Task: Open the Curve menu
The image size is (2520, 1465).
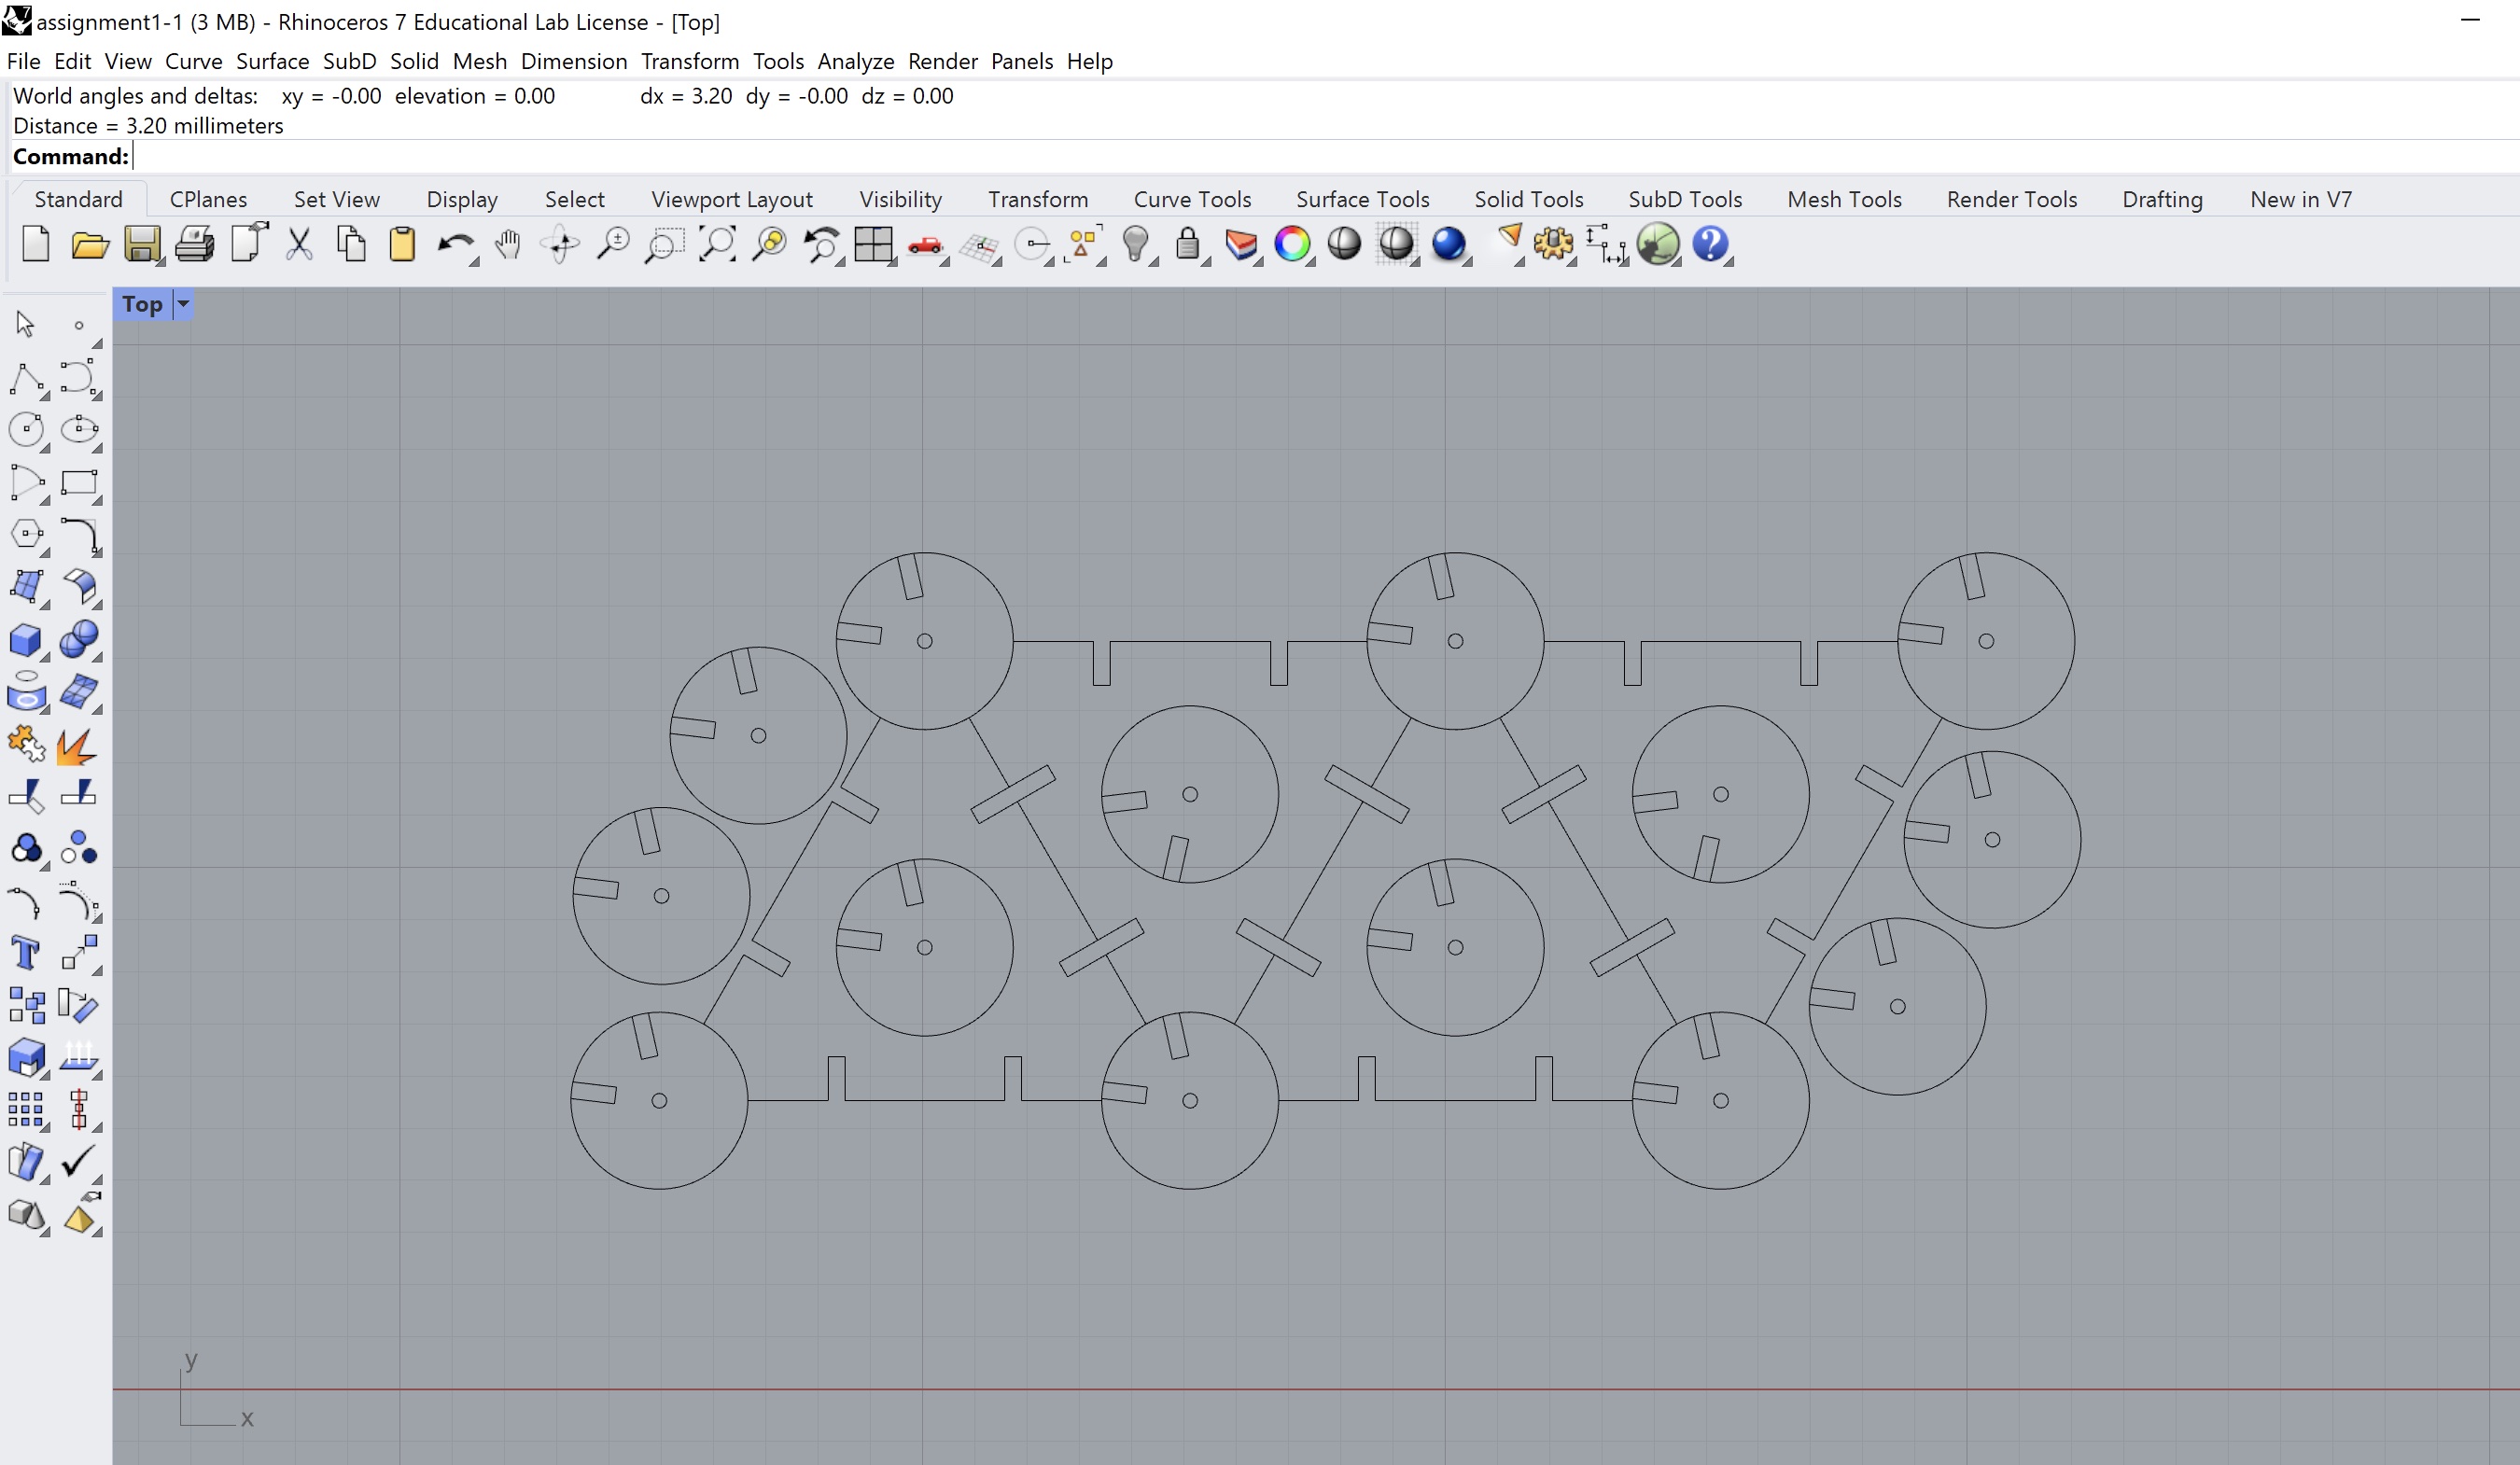Action: coord(193,61)
